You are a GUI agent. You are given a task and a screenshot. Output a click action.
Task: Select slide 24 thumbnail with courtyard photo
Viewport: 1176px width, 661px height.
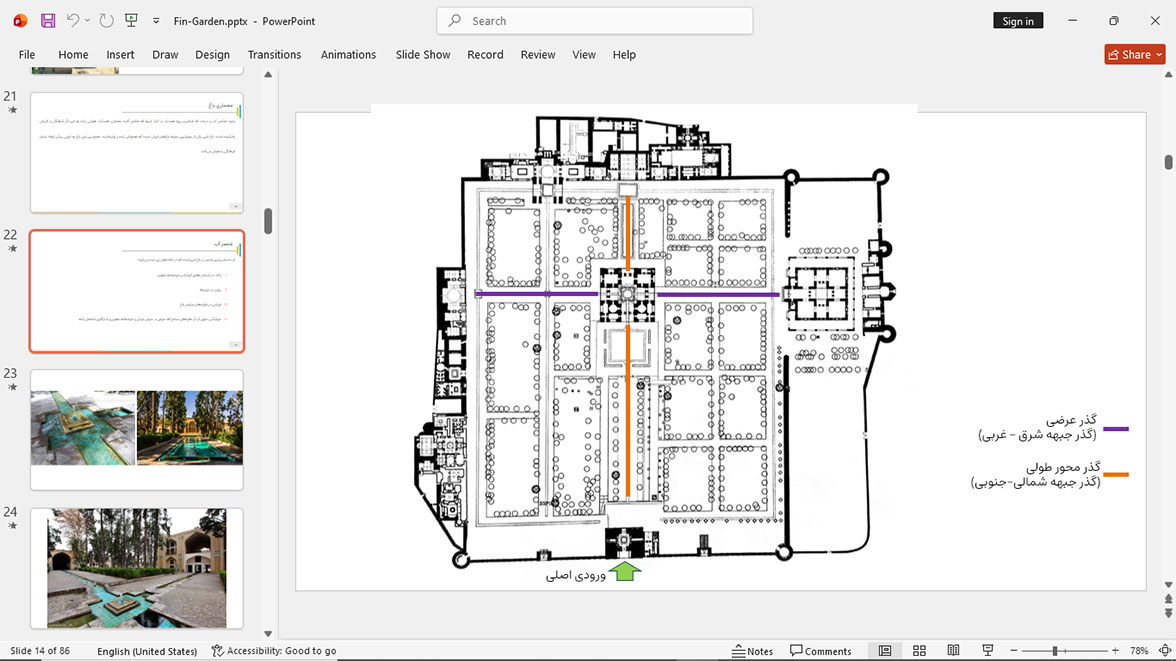pos(136,568)
